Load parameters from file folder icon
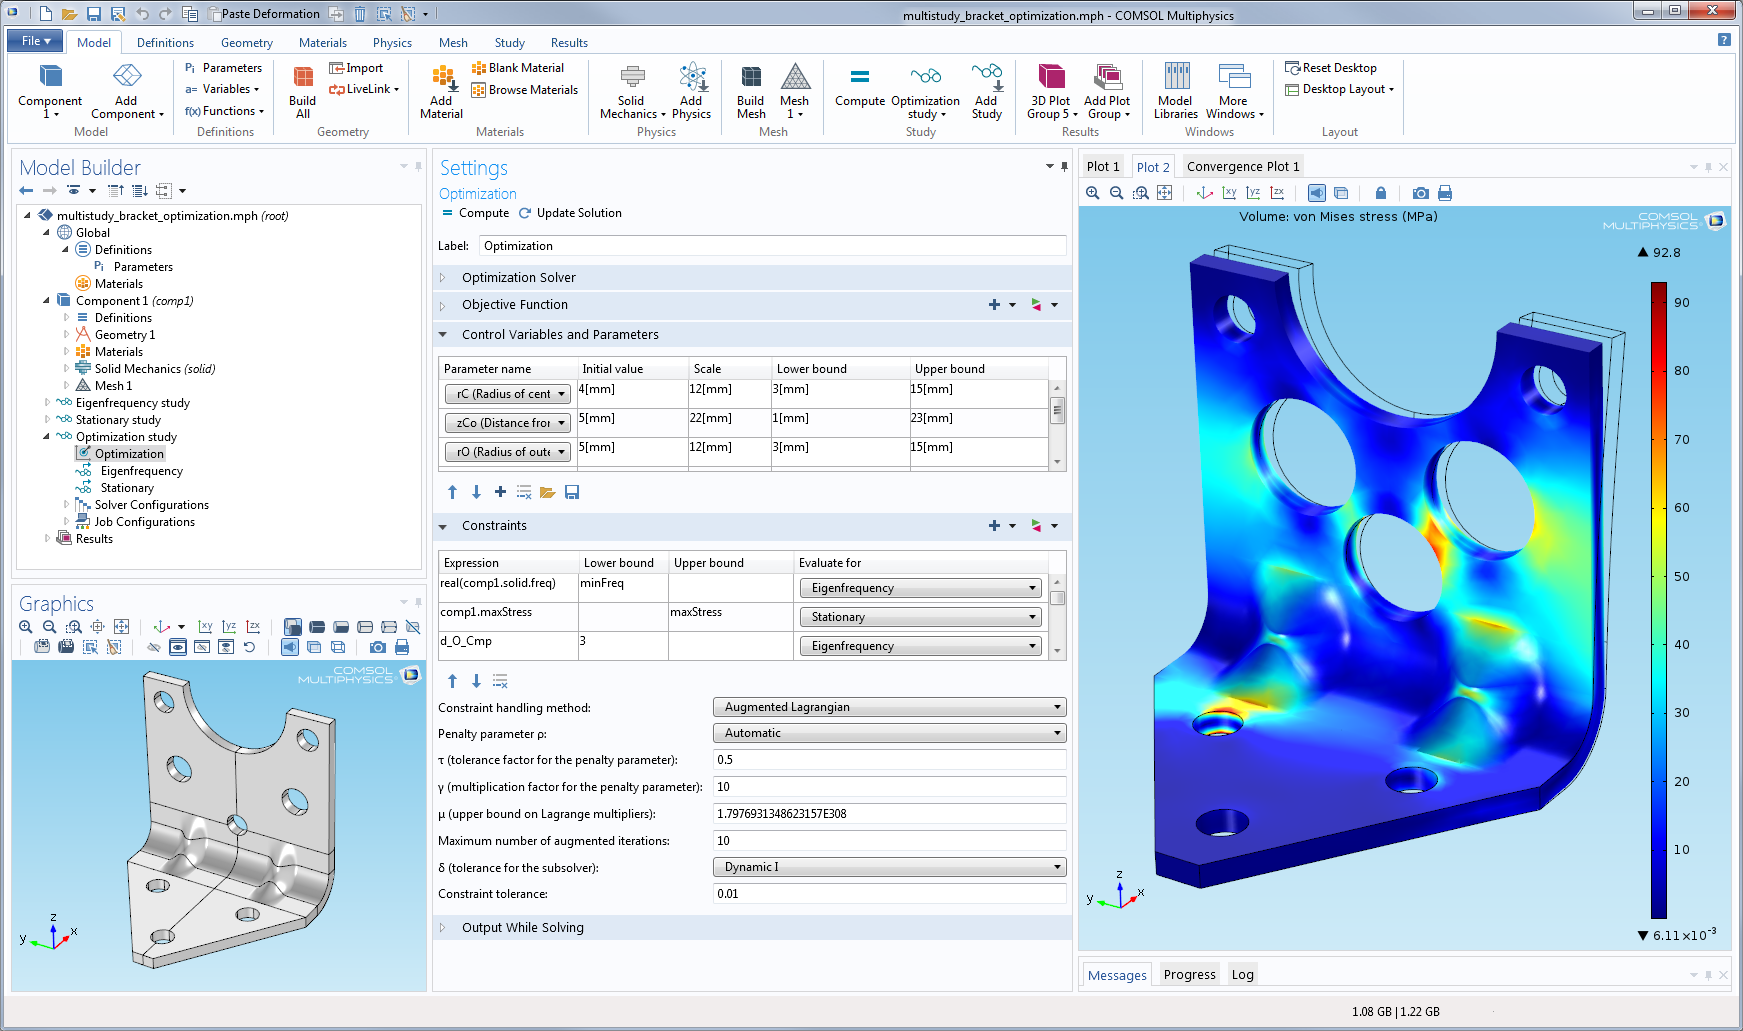This screenshot has width=1743, height=1031. 547,492
